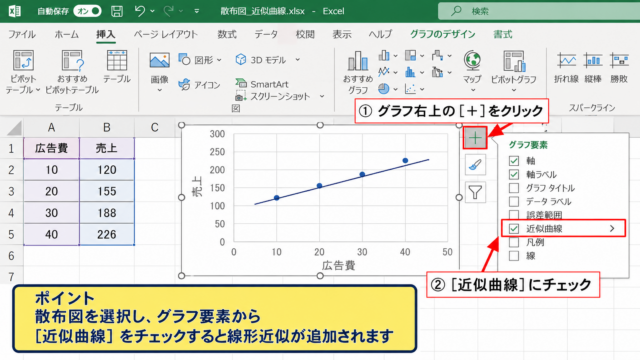
Task: Switch to the ホーム (Home) tab
Action: tap(67, 34)
